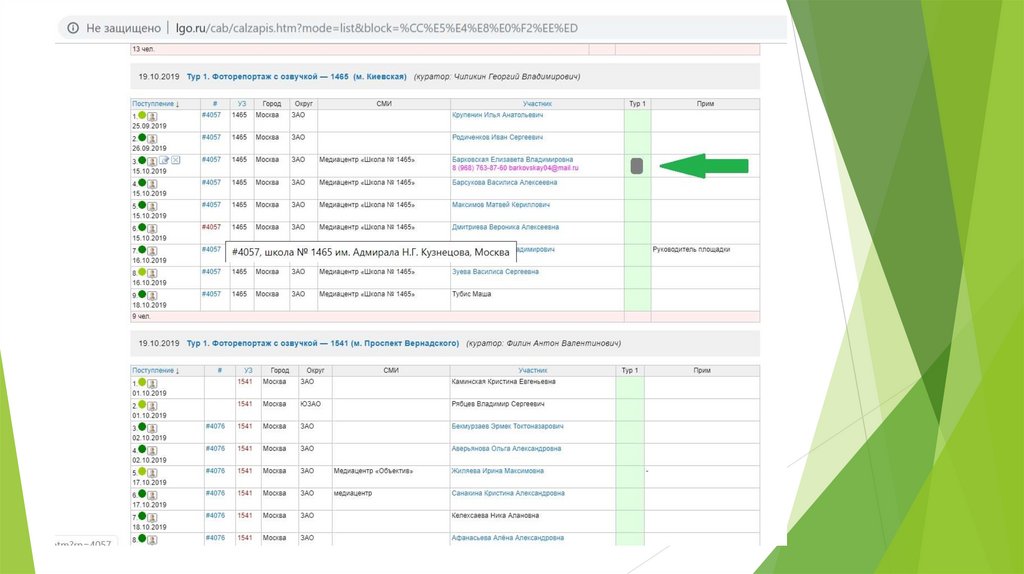Image resolution: width=1024 pixels, height=574 pixels.
Task: Click the red #4057 link in Дмитриева's row
Action: coord(211,227)
